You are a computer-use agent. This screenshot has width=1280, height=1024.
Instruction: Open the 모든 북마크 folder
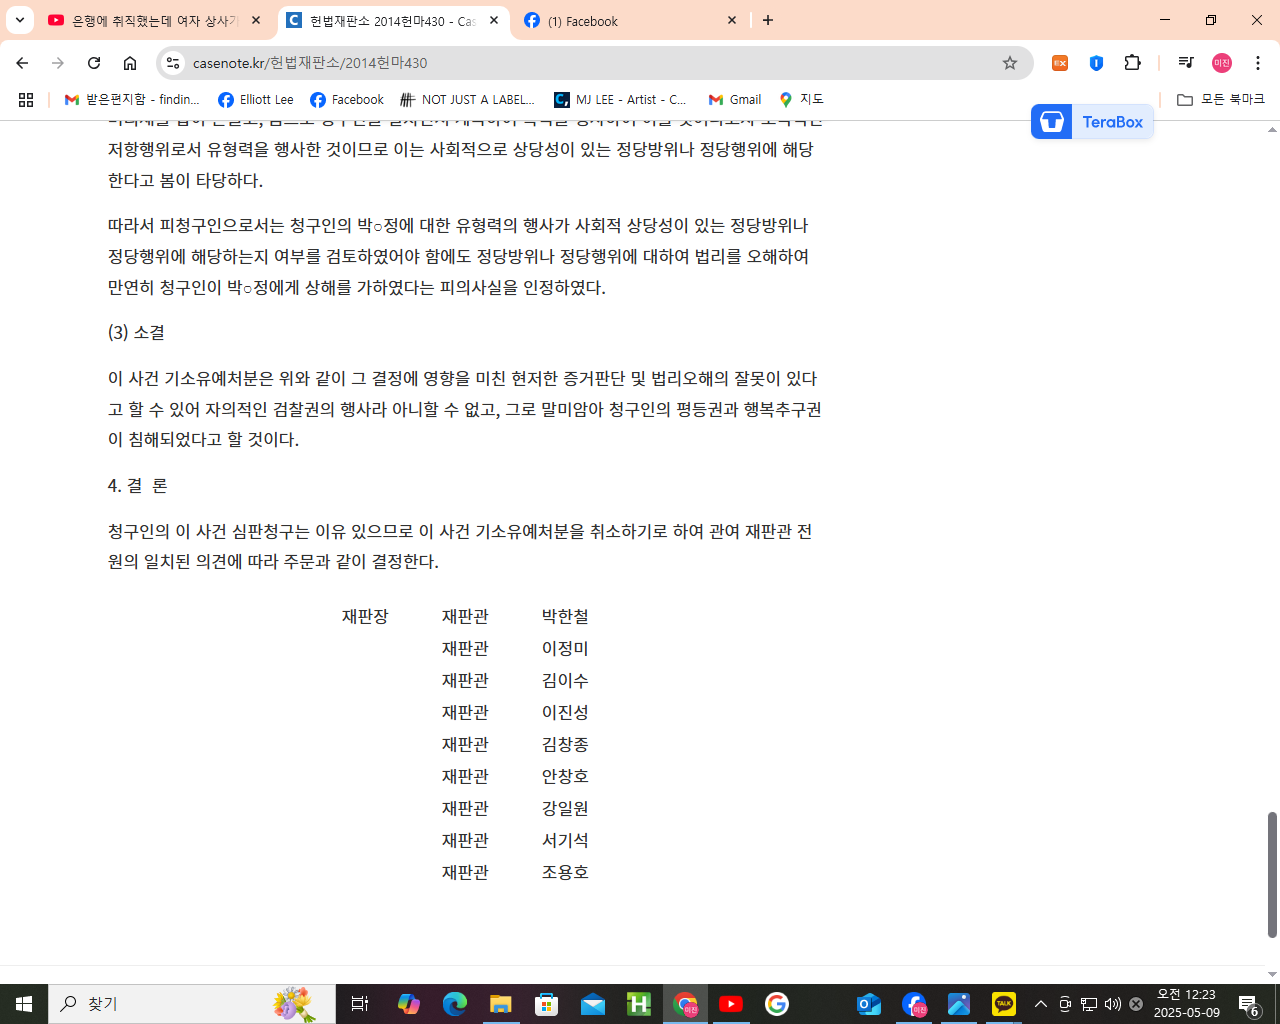1221,100
